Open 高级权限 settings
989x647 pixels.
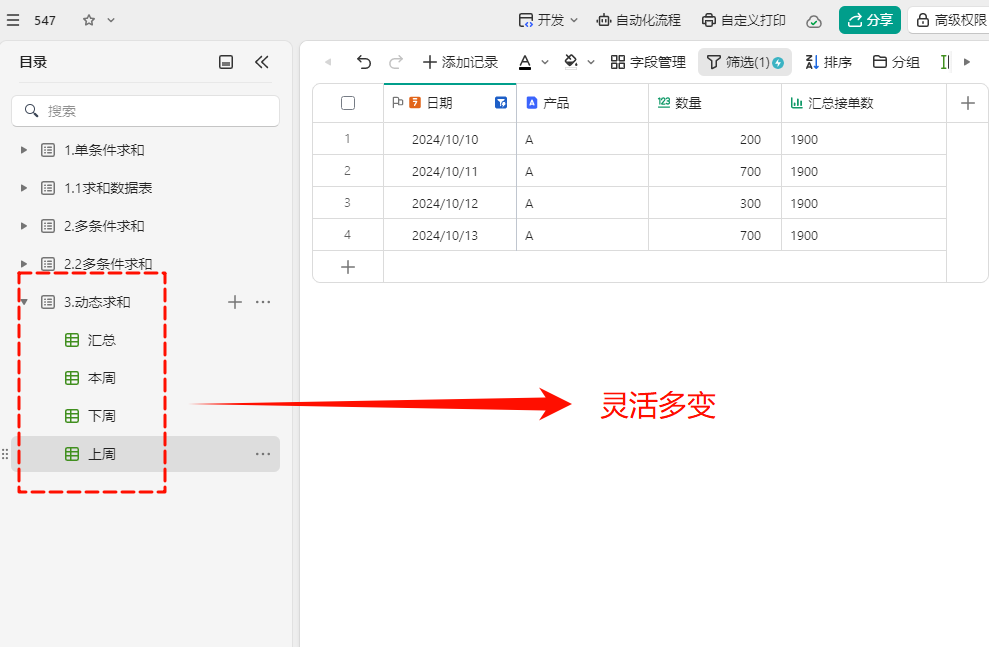tap(951, 20)
